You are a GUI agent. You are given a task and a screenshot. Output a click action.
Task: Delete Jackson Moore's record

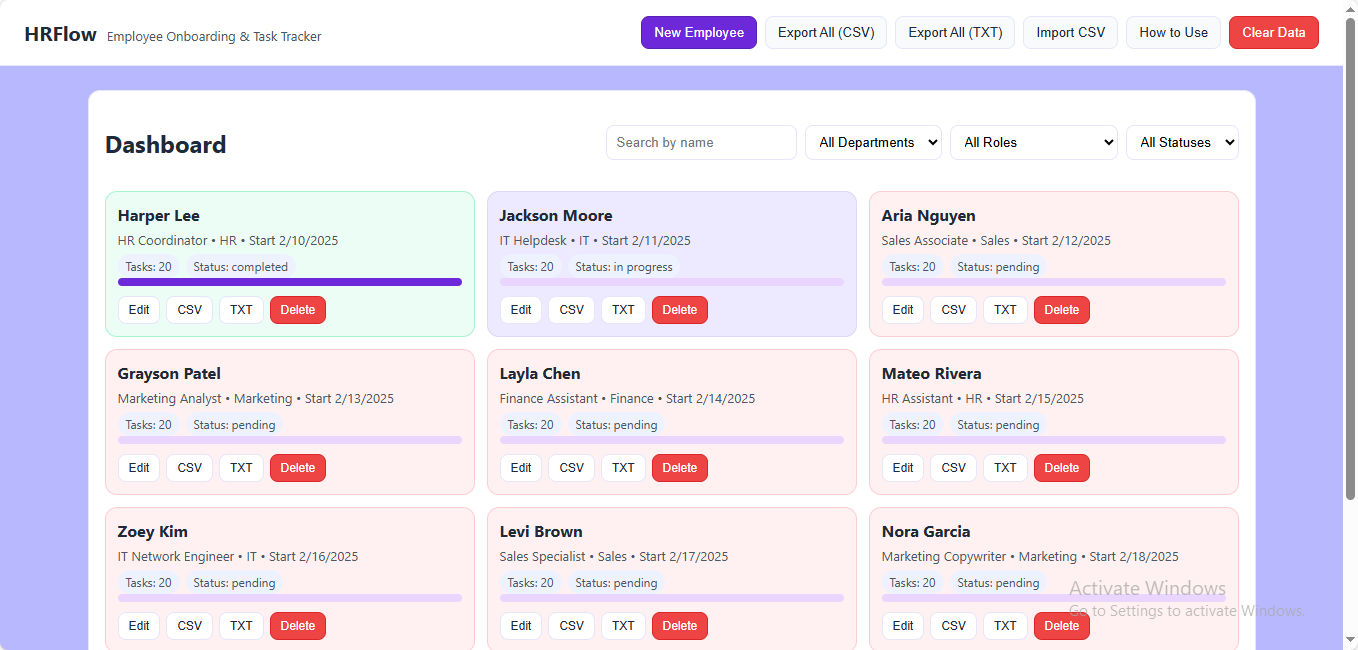pos(679,310)
